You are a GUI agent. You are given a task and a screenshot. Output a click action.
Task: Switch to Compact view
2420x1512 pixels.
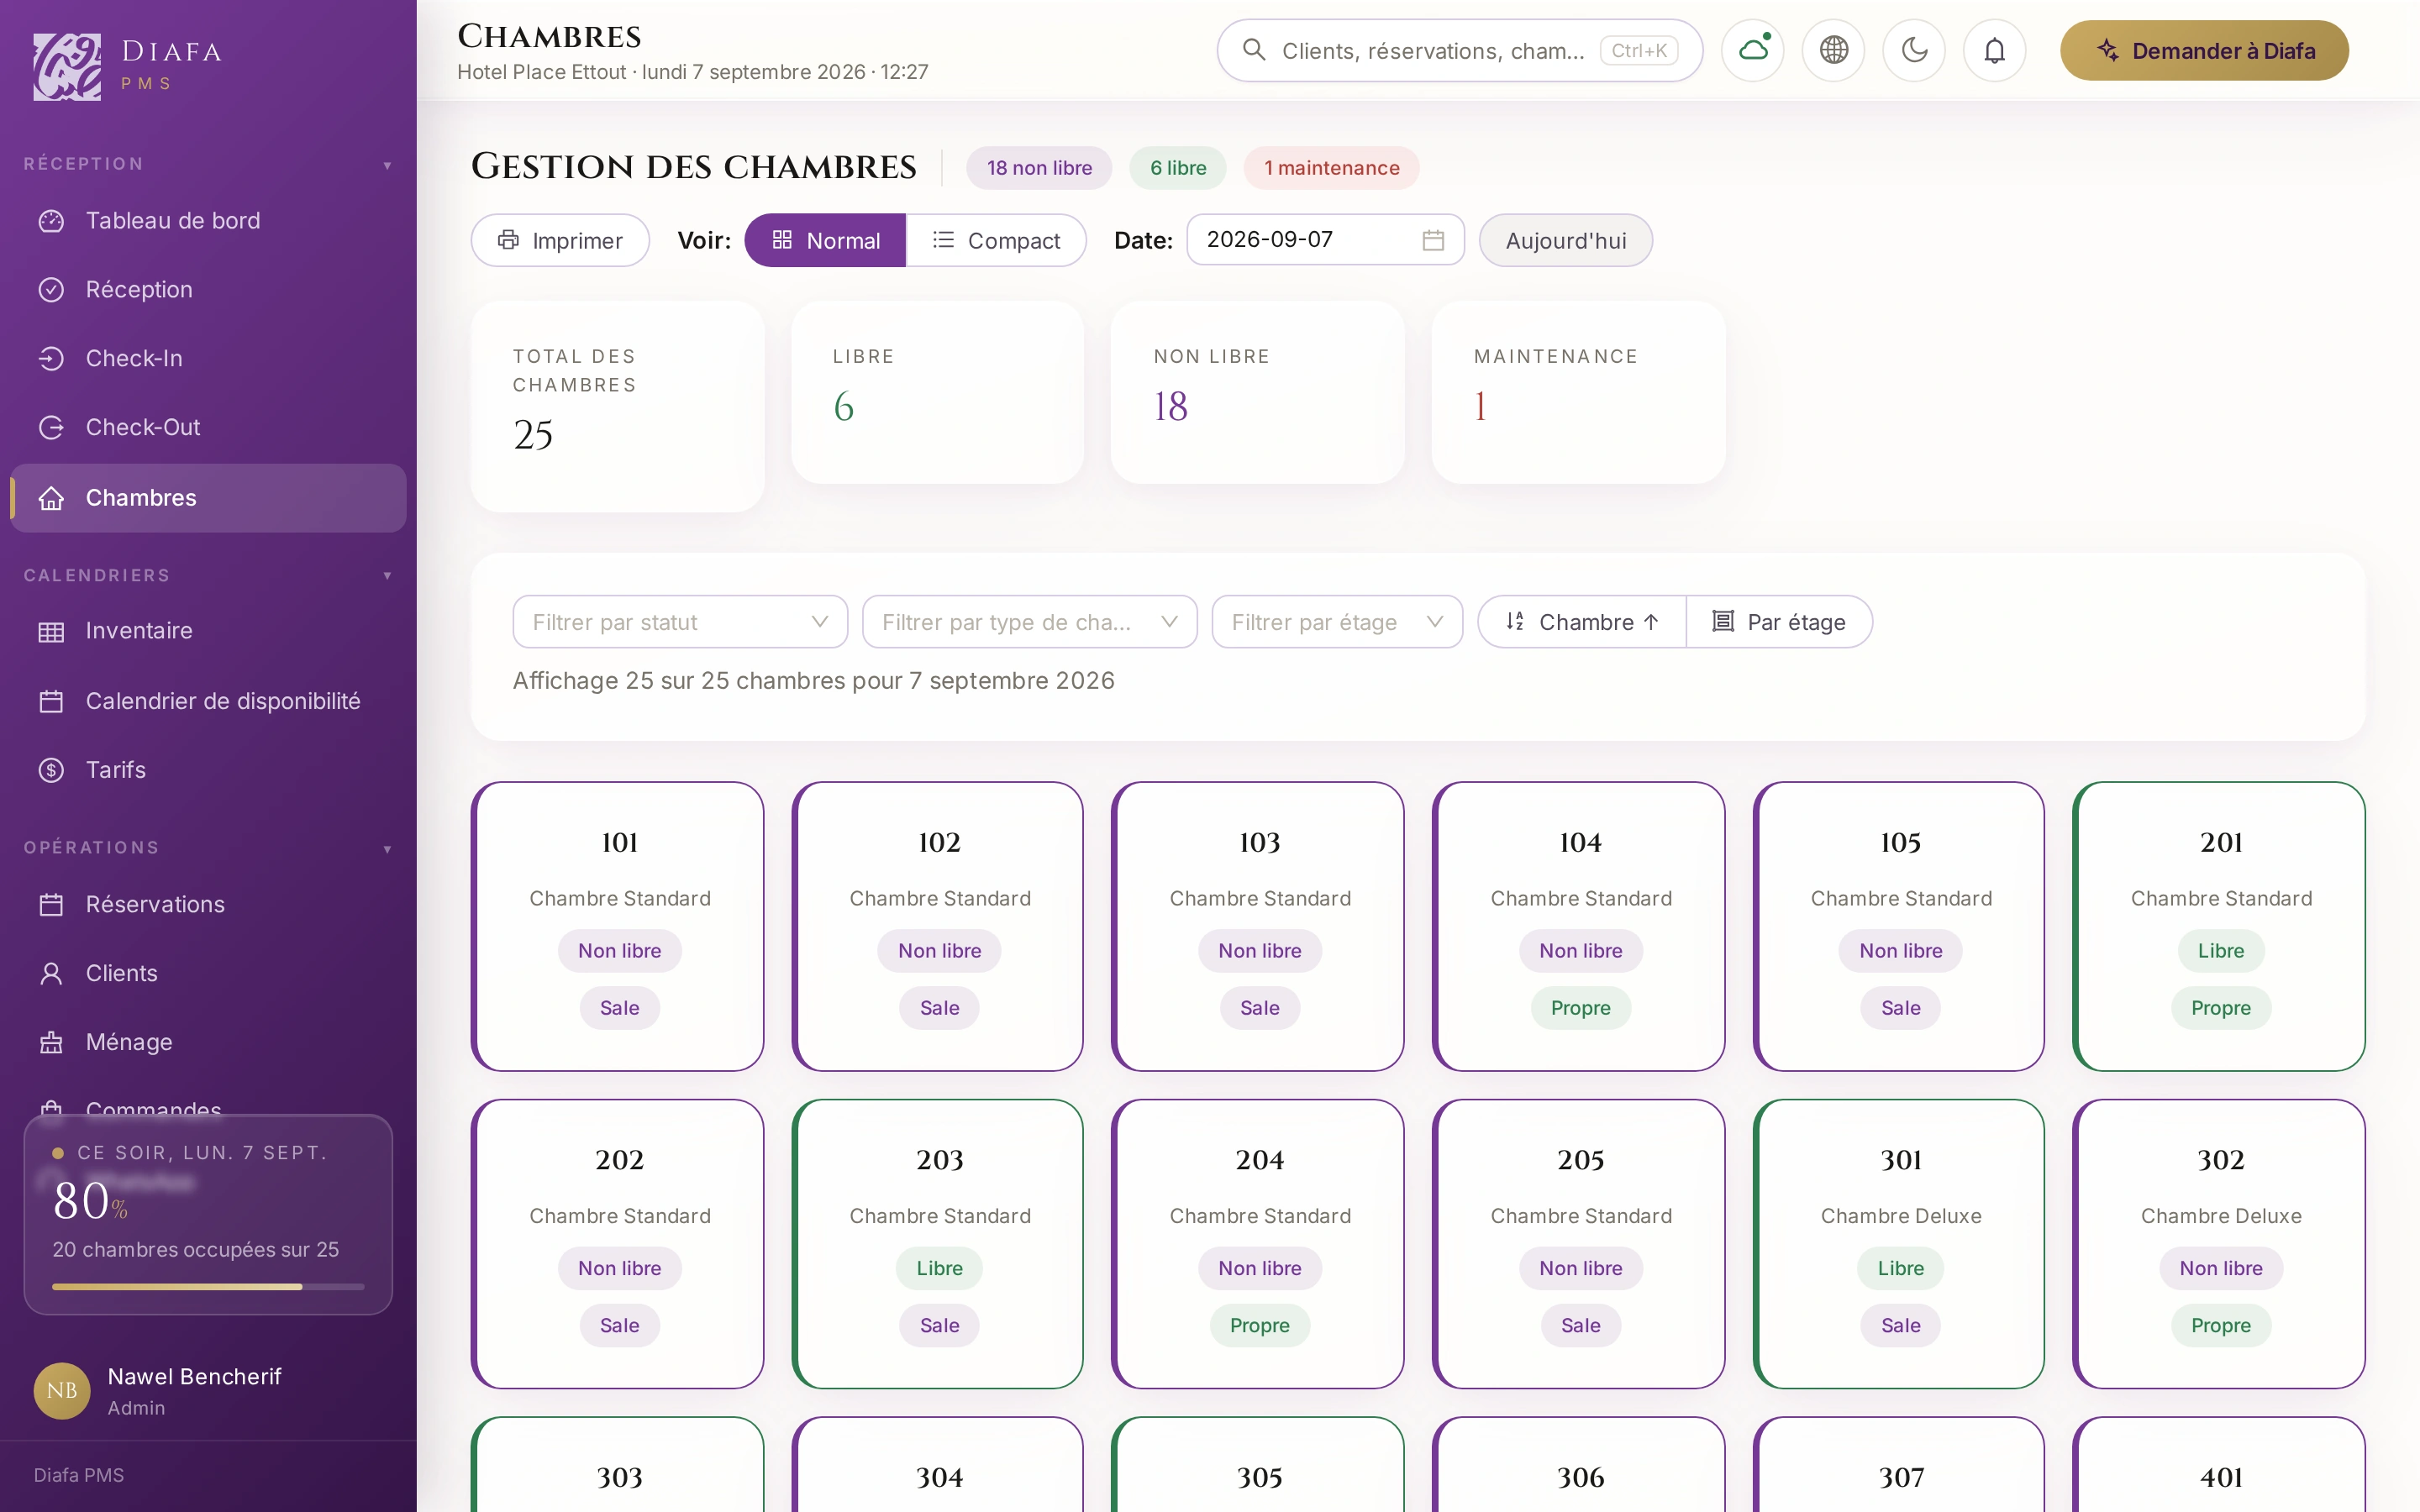pyautogui.click(x=996, y=240)
